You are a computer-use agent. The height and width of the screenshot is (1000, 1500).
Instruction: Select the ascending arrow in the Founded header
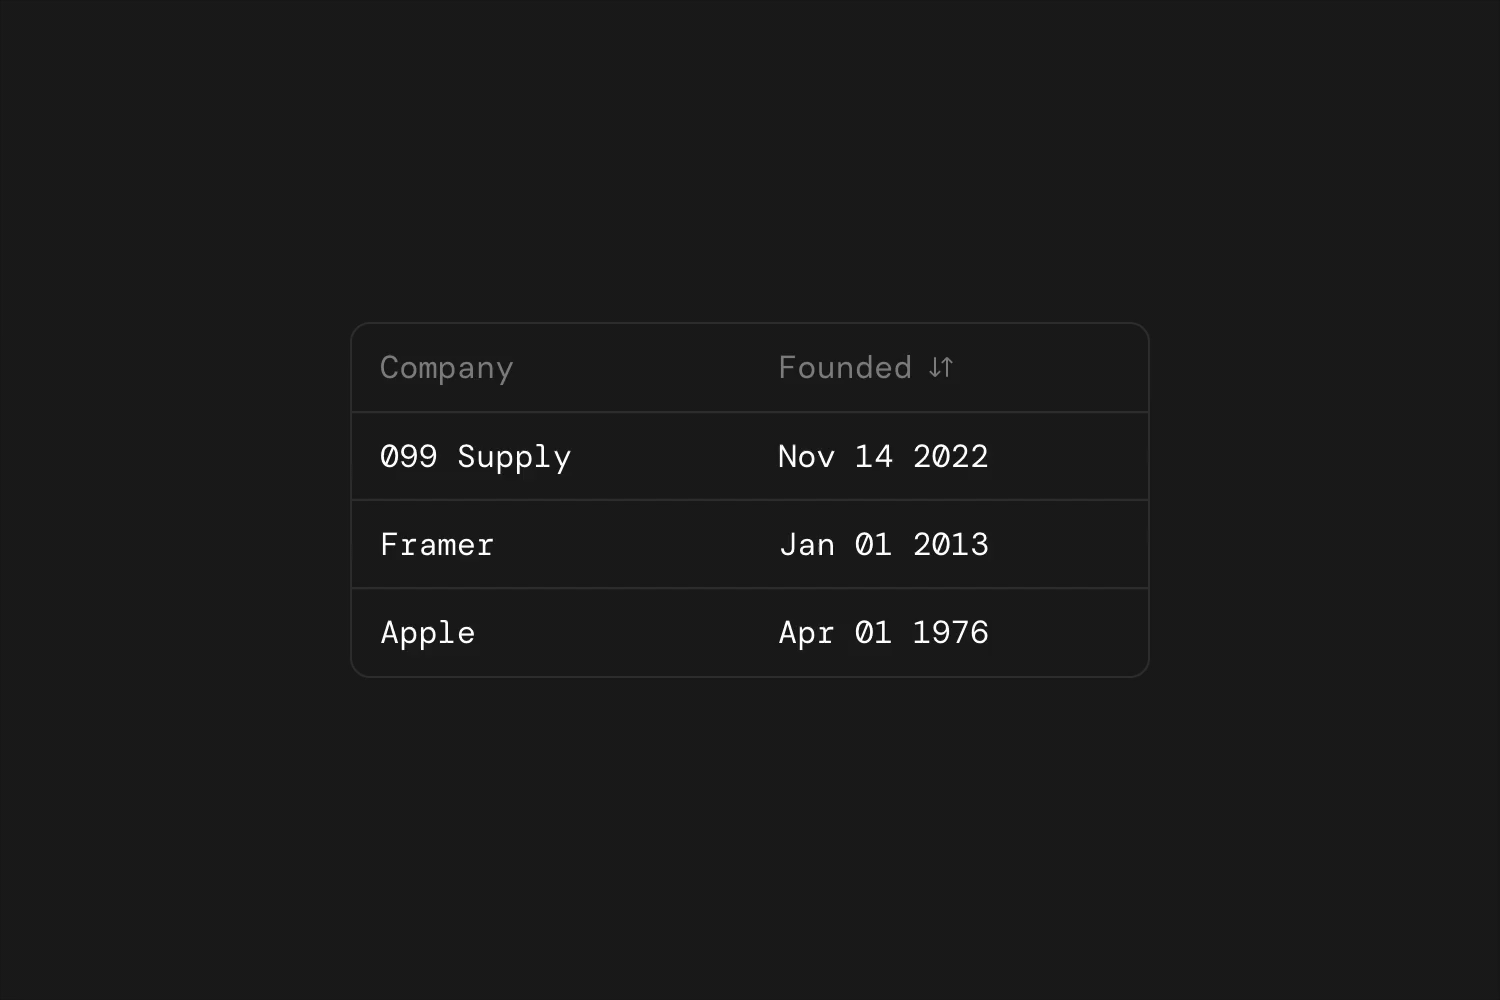pos(948,367)
